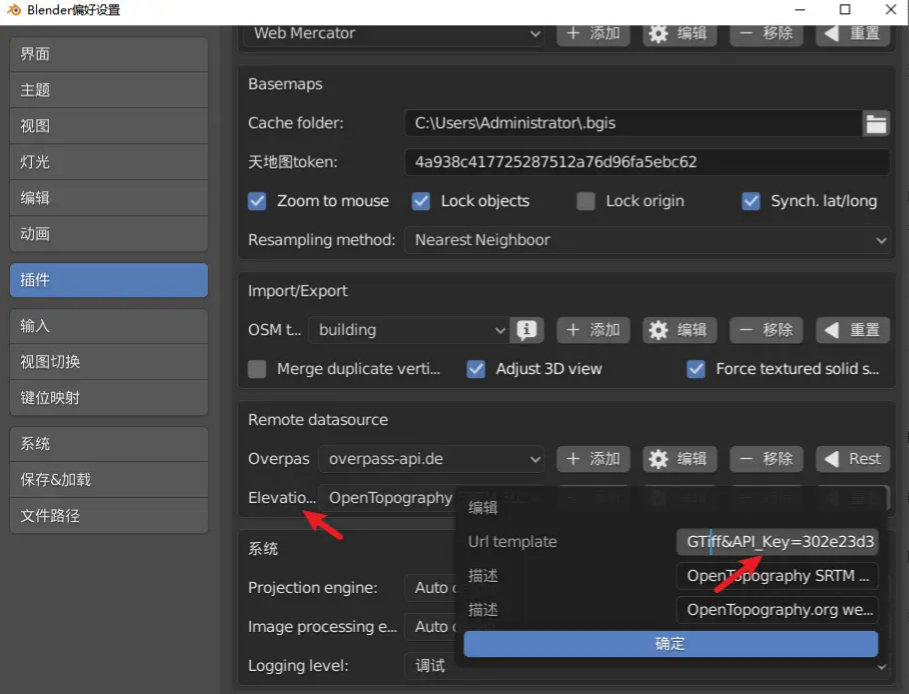
Task: Click gear Edit button in OSM tags row
Action: [x=679, y=330]
